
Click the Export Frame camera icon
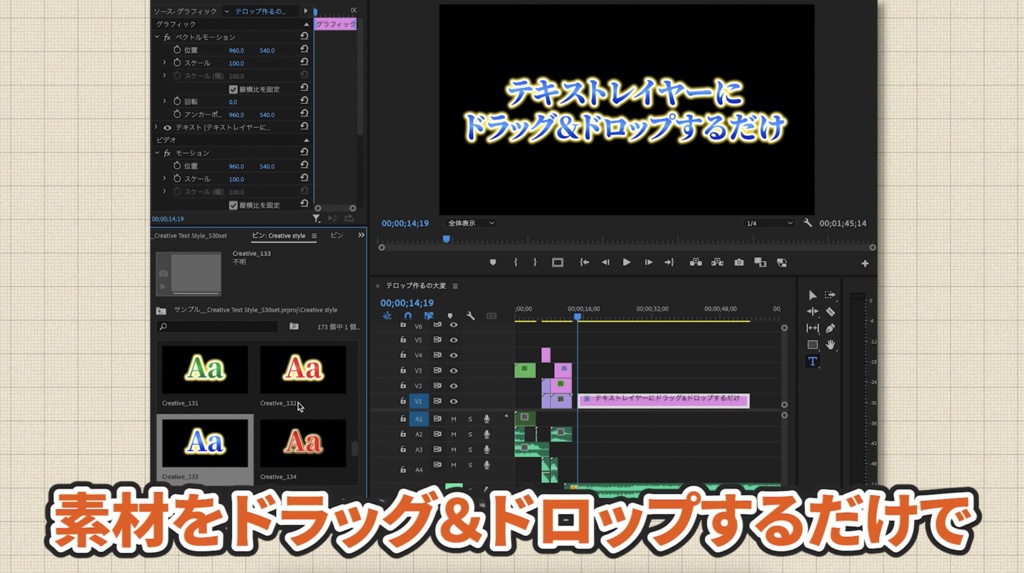(x=739, y=263)
